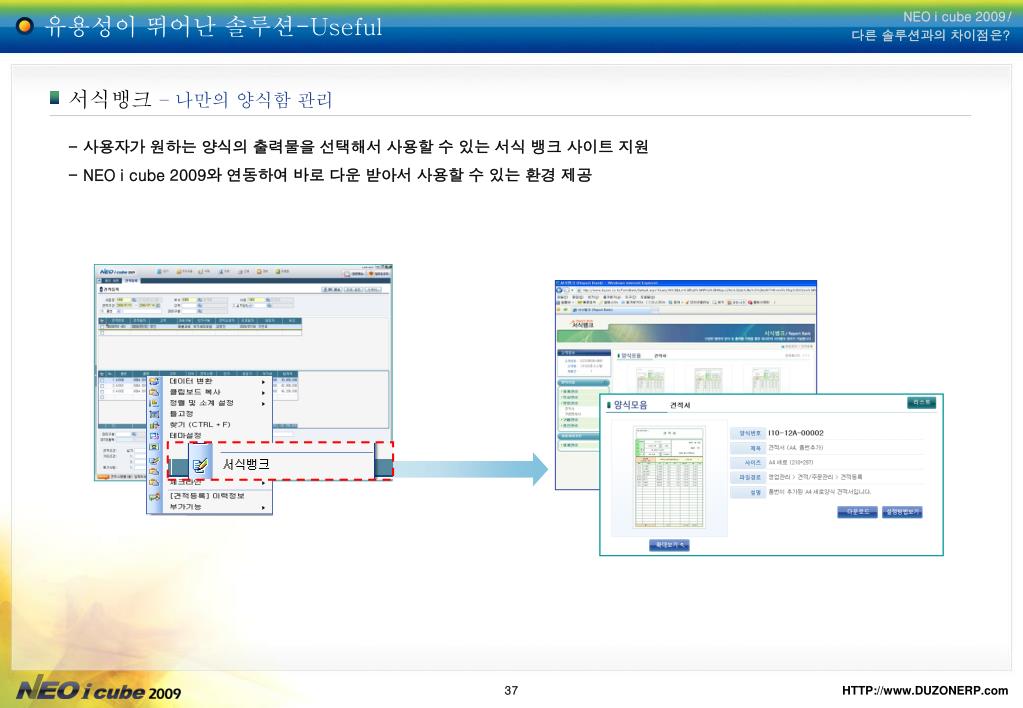Click the browser address bar in Report Bank window

click(x=695, y=290)
